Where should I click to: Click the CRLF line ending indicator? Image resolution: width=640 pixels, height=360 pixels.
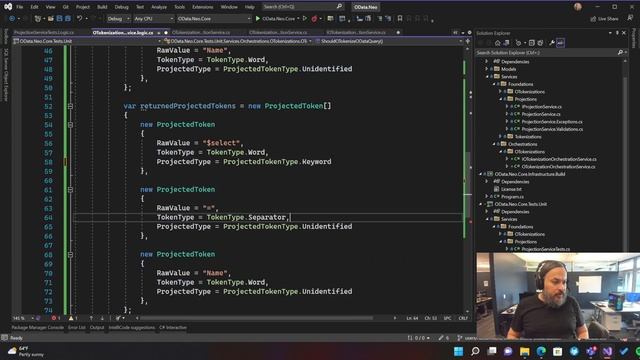pos(463,318)
